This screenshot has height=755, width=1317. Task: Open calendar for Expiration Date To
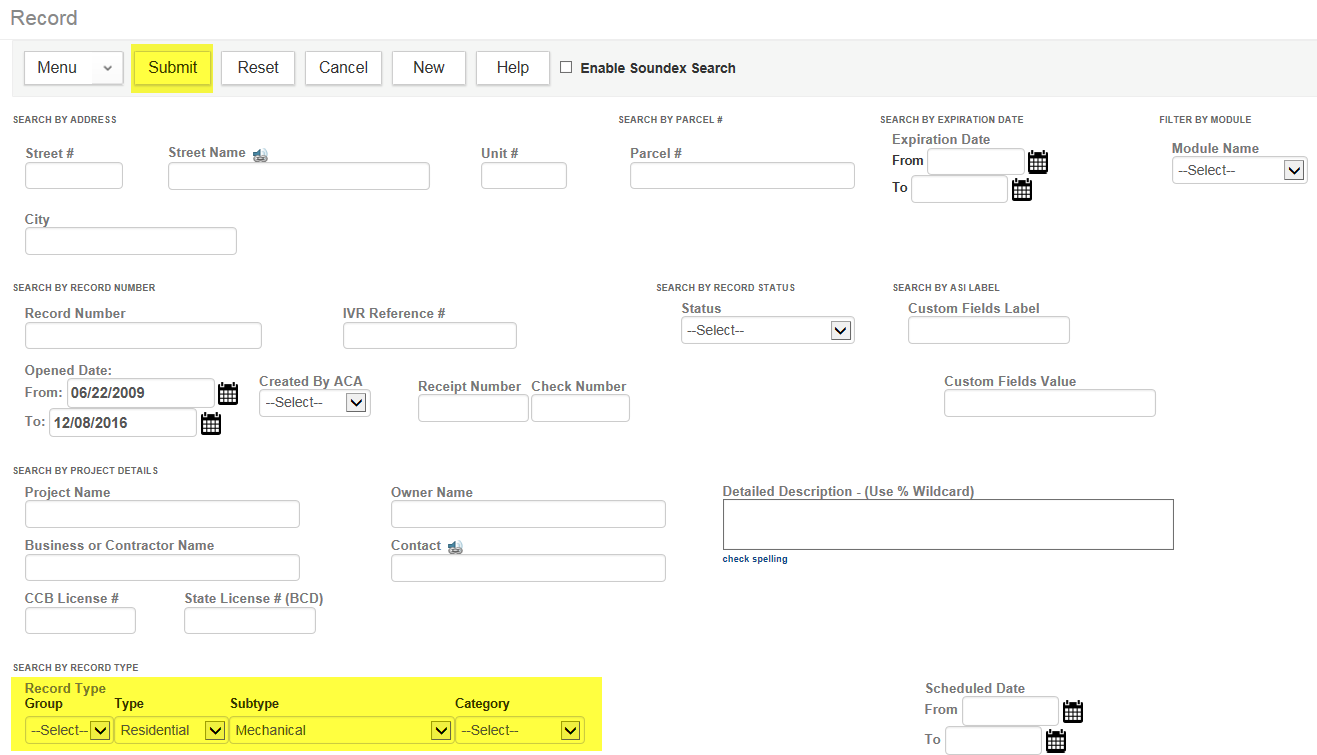pyautogui.click(x=1021, y=190)
